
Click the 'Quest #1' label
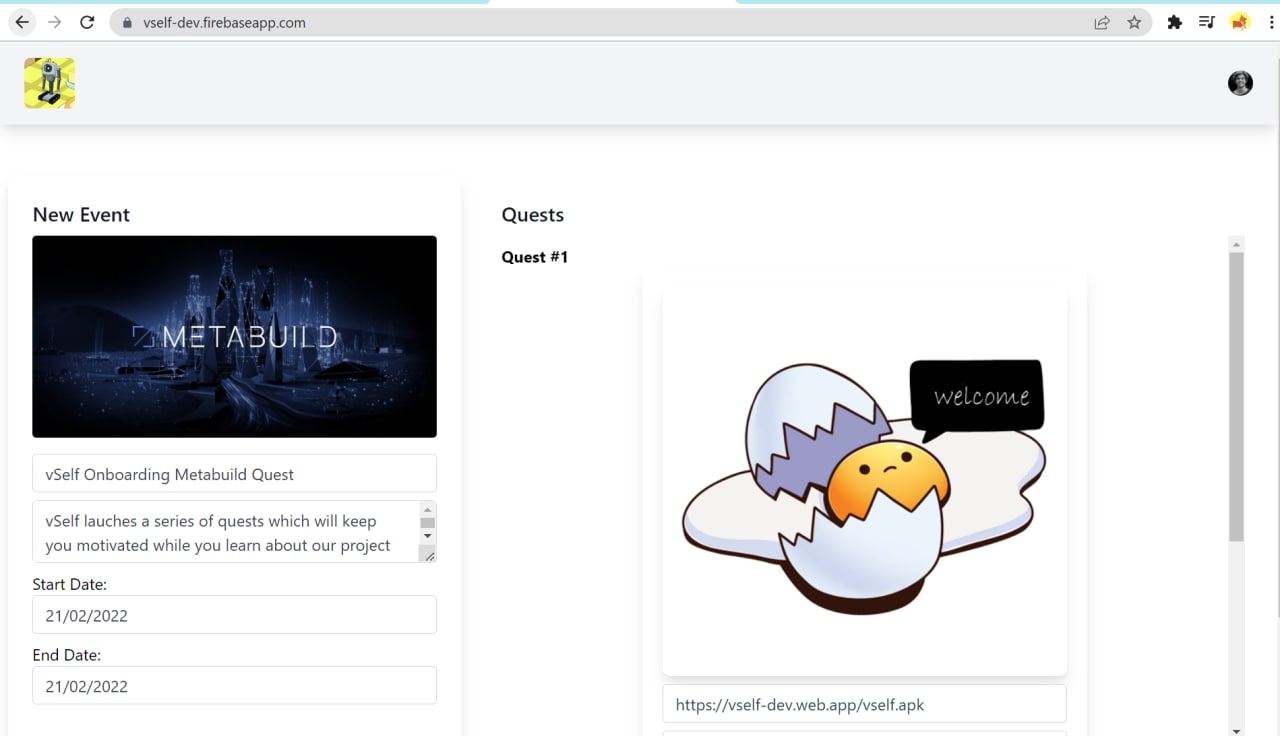coord(535,257)
